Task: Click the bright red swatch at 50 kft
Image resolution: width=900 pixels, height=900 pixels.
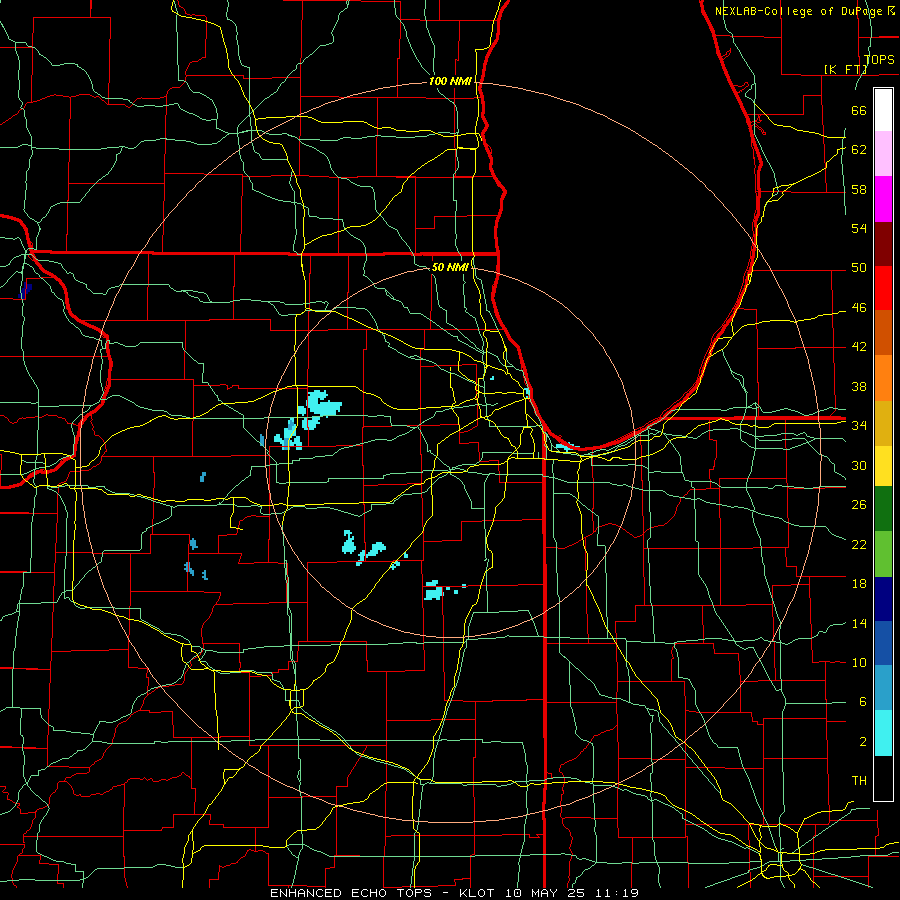Action: coord(883,288)
